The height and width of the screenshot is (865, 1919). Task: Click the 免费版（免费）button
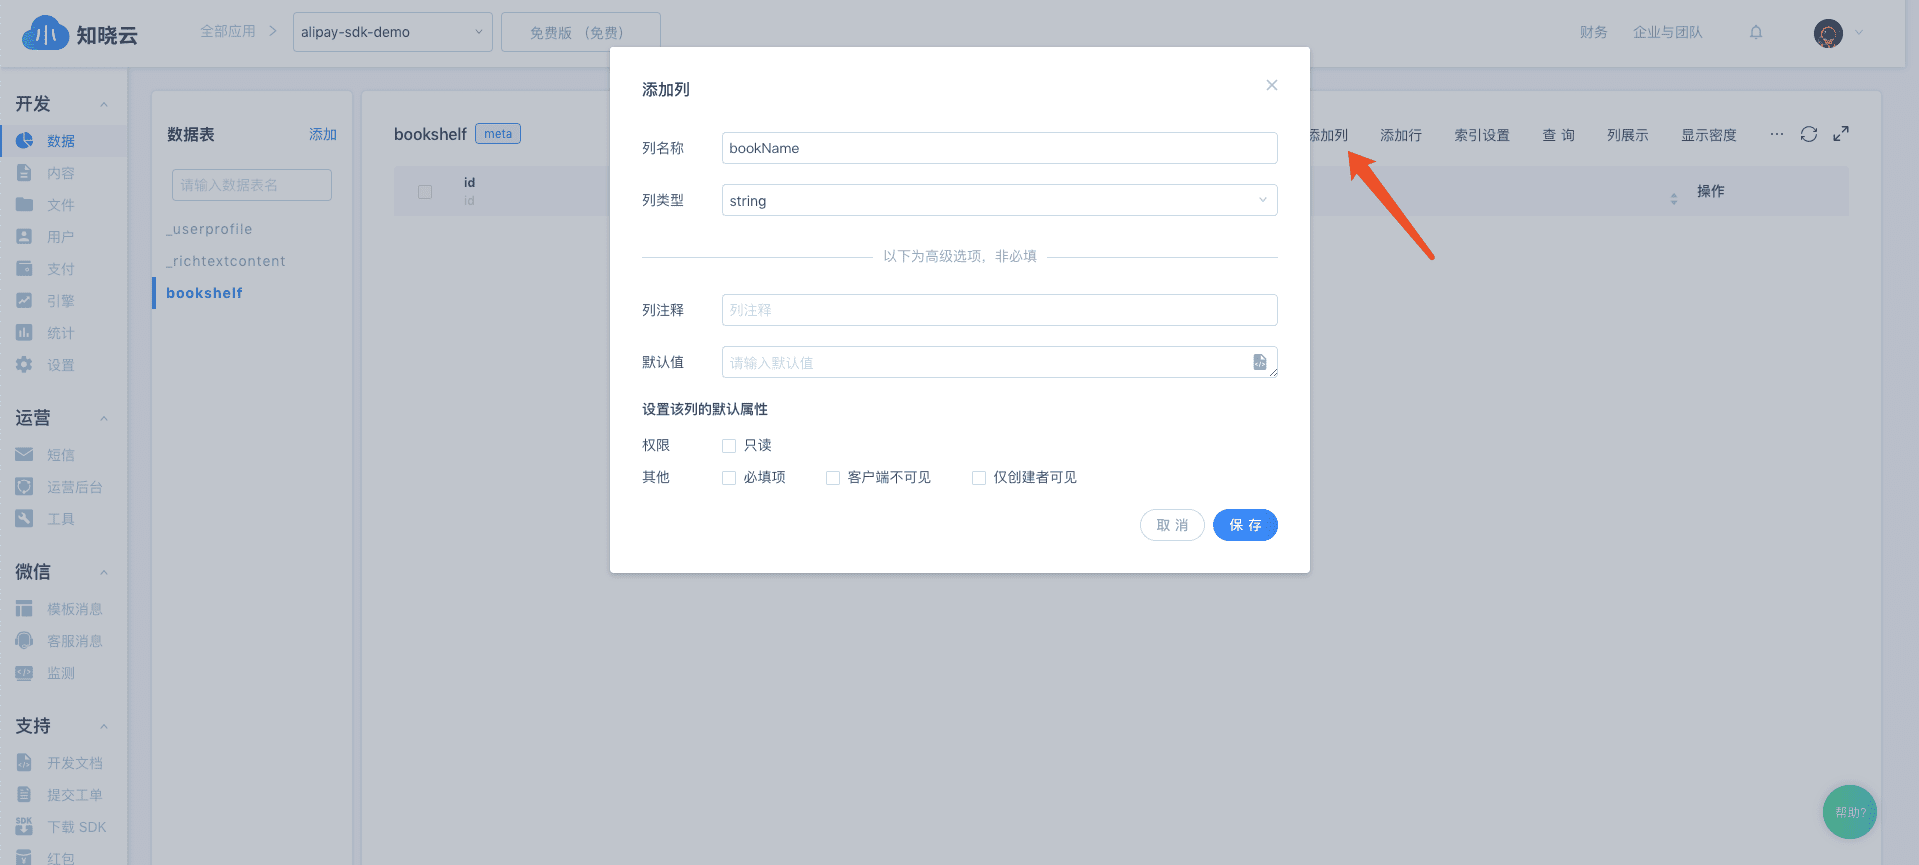coord(581,32)
